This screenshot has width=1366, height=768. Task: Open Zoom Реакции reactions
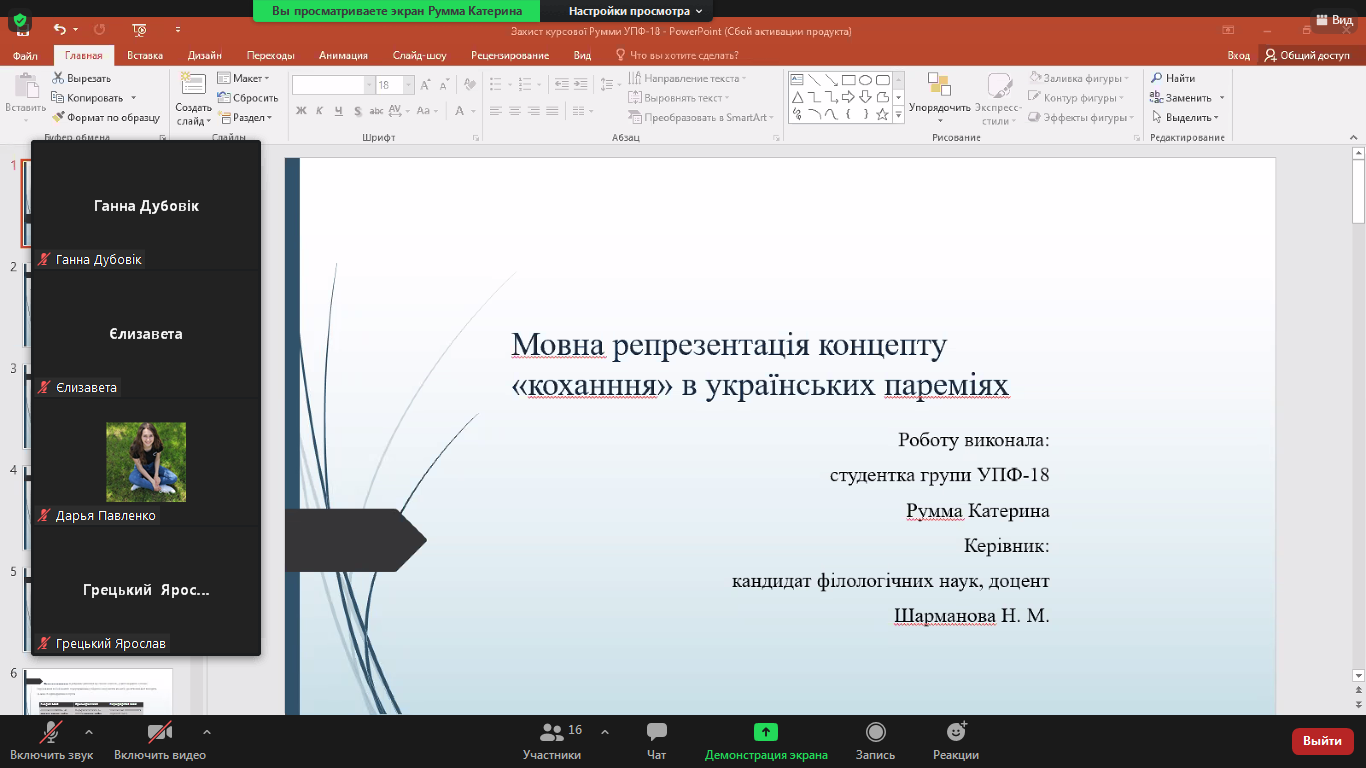956,740
